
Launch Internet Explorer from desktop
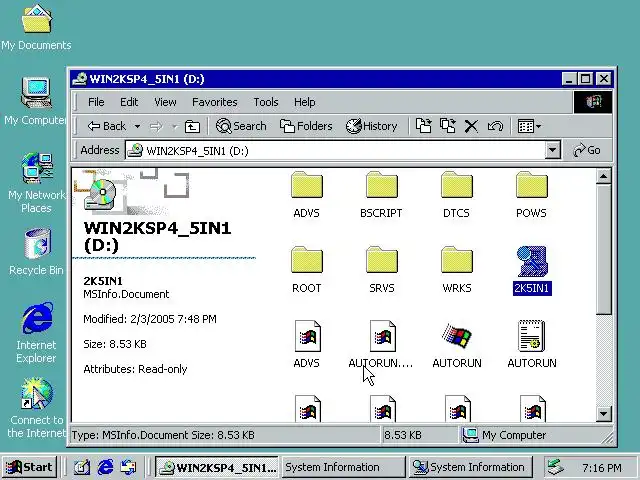36,332
